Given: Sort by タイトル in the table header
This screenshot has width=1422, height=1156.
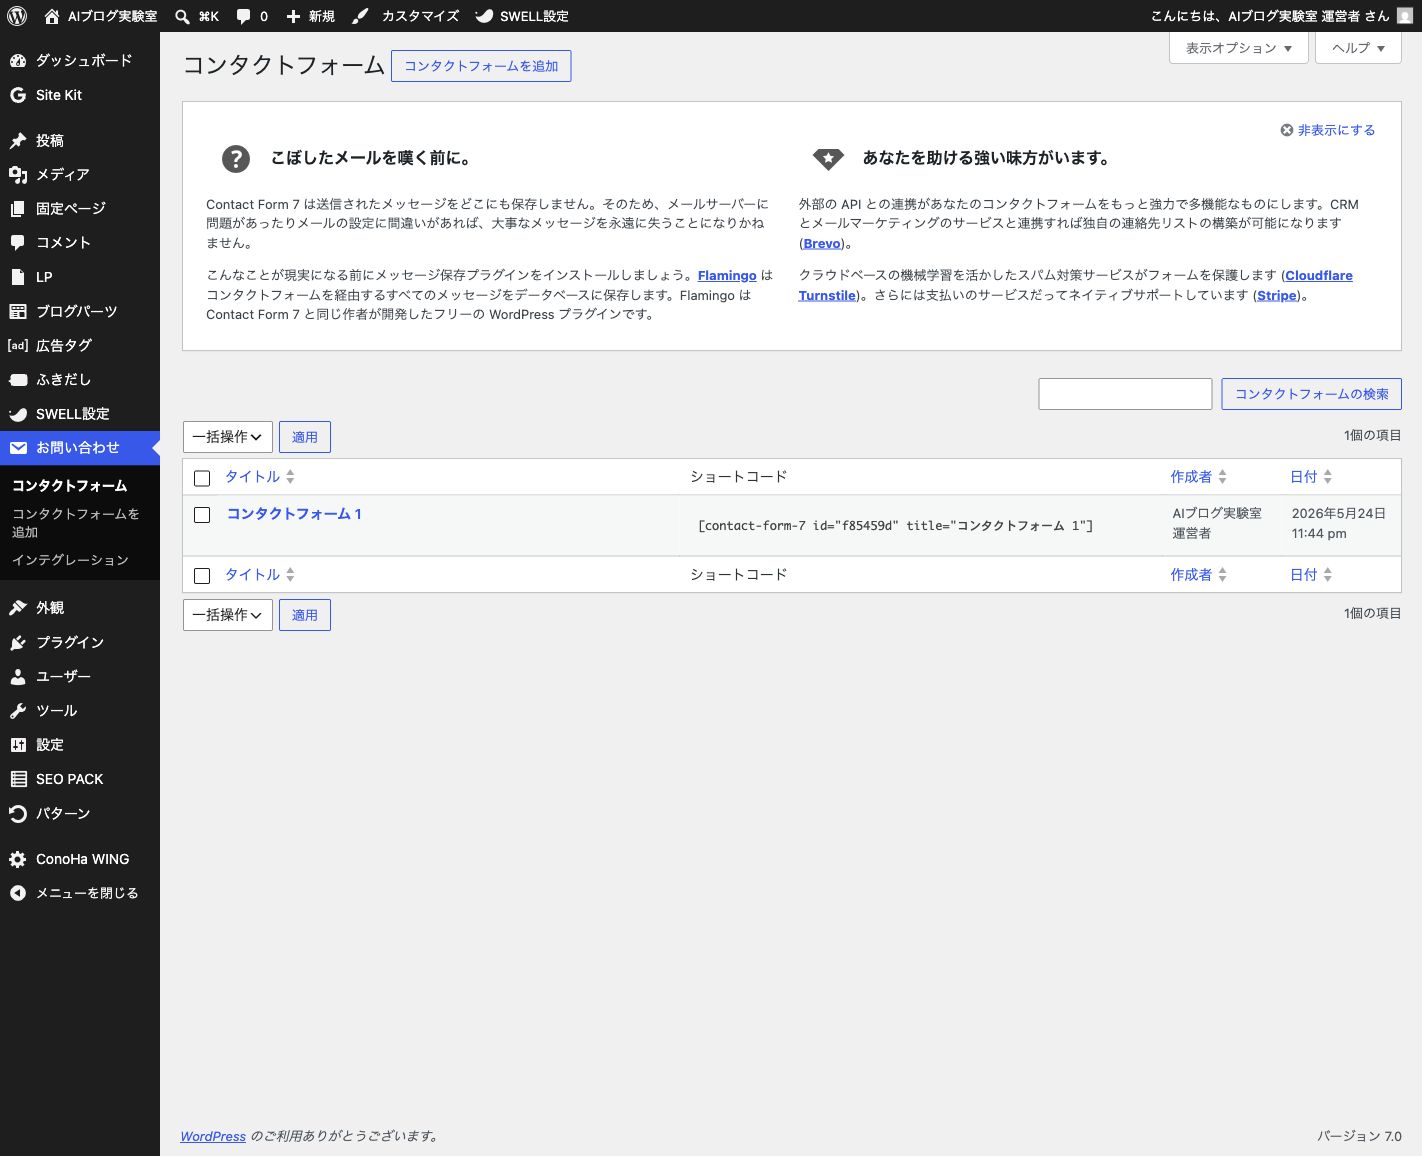Looking at the screenshot, I should 259,477.
